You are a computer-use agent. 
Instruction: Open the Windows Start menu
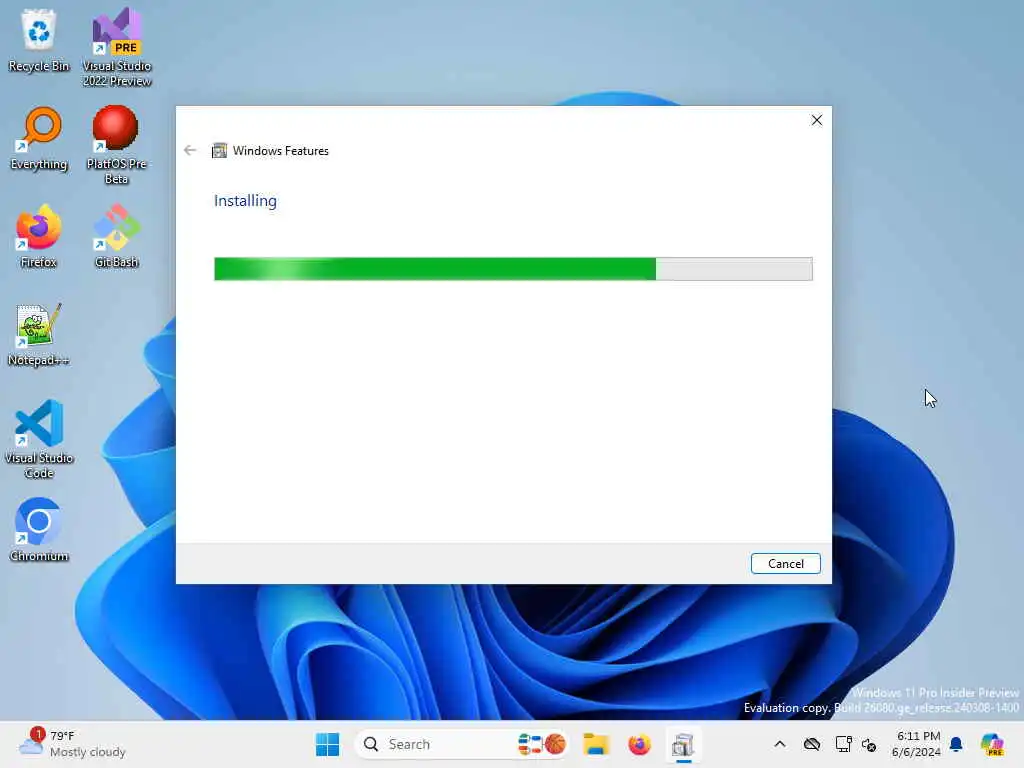(327, 744)
